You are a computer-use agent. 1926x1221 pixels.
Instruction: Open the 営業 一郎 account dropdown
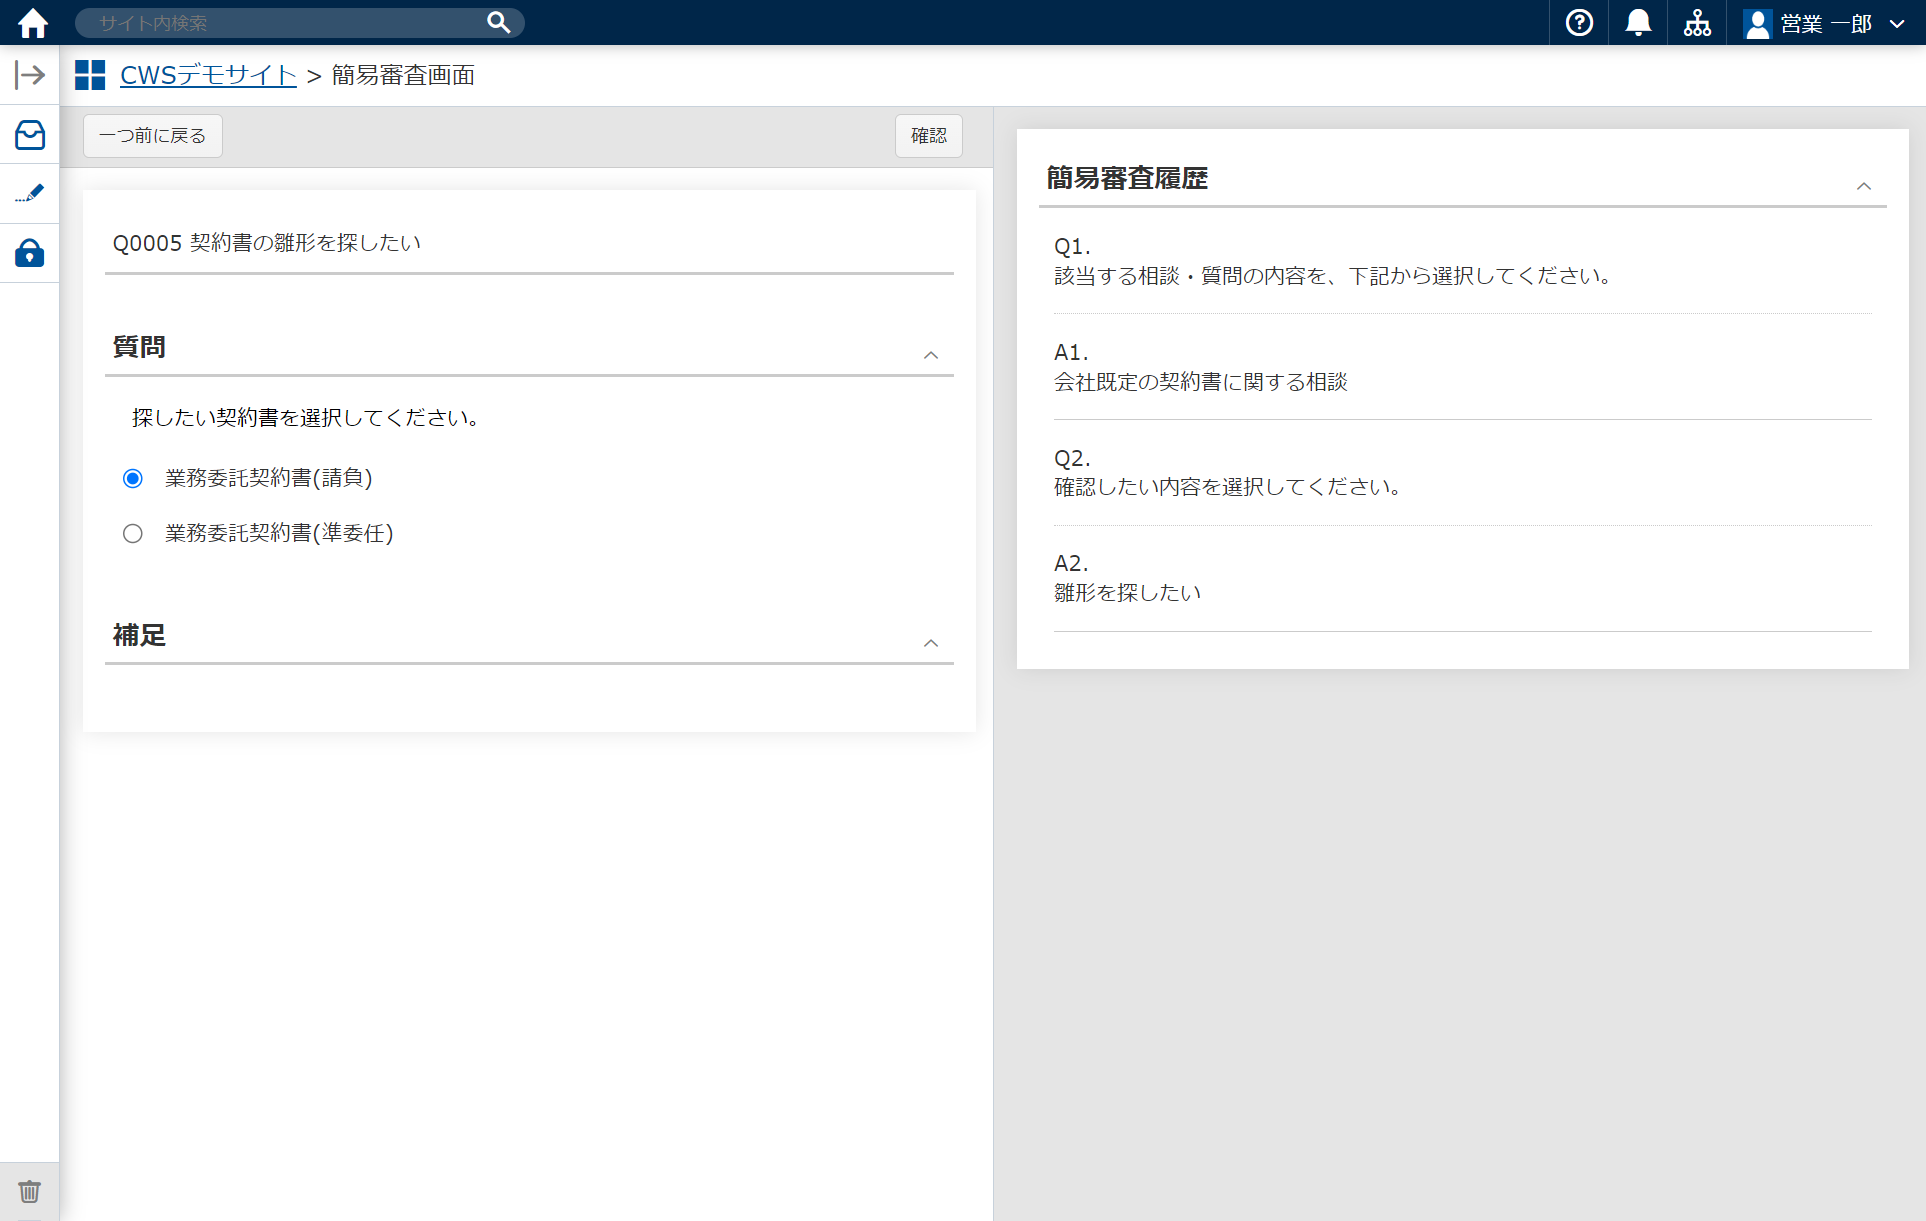click(1899, 23)
